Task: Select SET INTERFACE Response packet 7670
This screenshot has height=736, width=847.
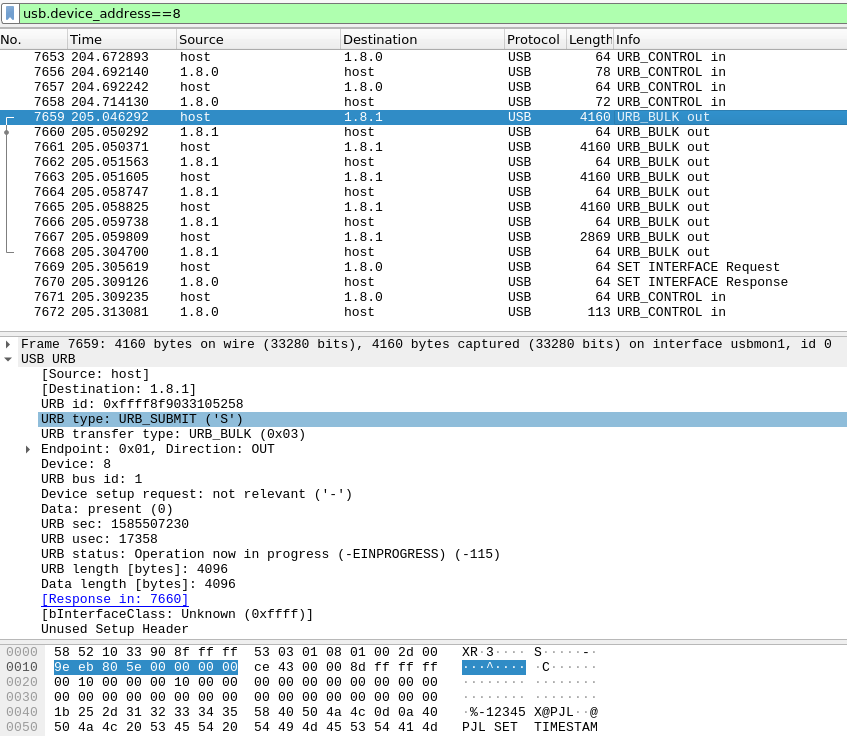Action: (x=424, y=282)
